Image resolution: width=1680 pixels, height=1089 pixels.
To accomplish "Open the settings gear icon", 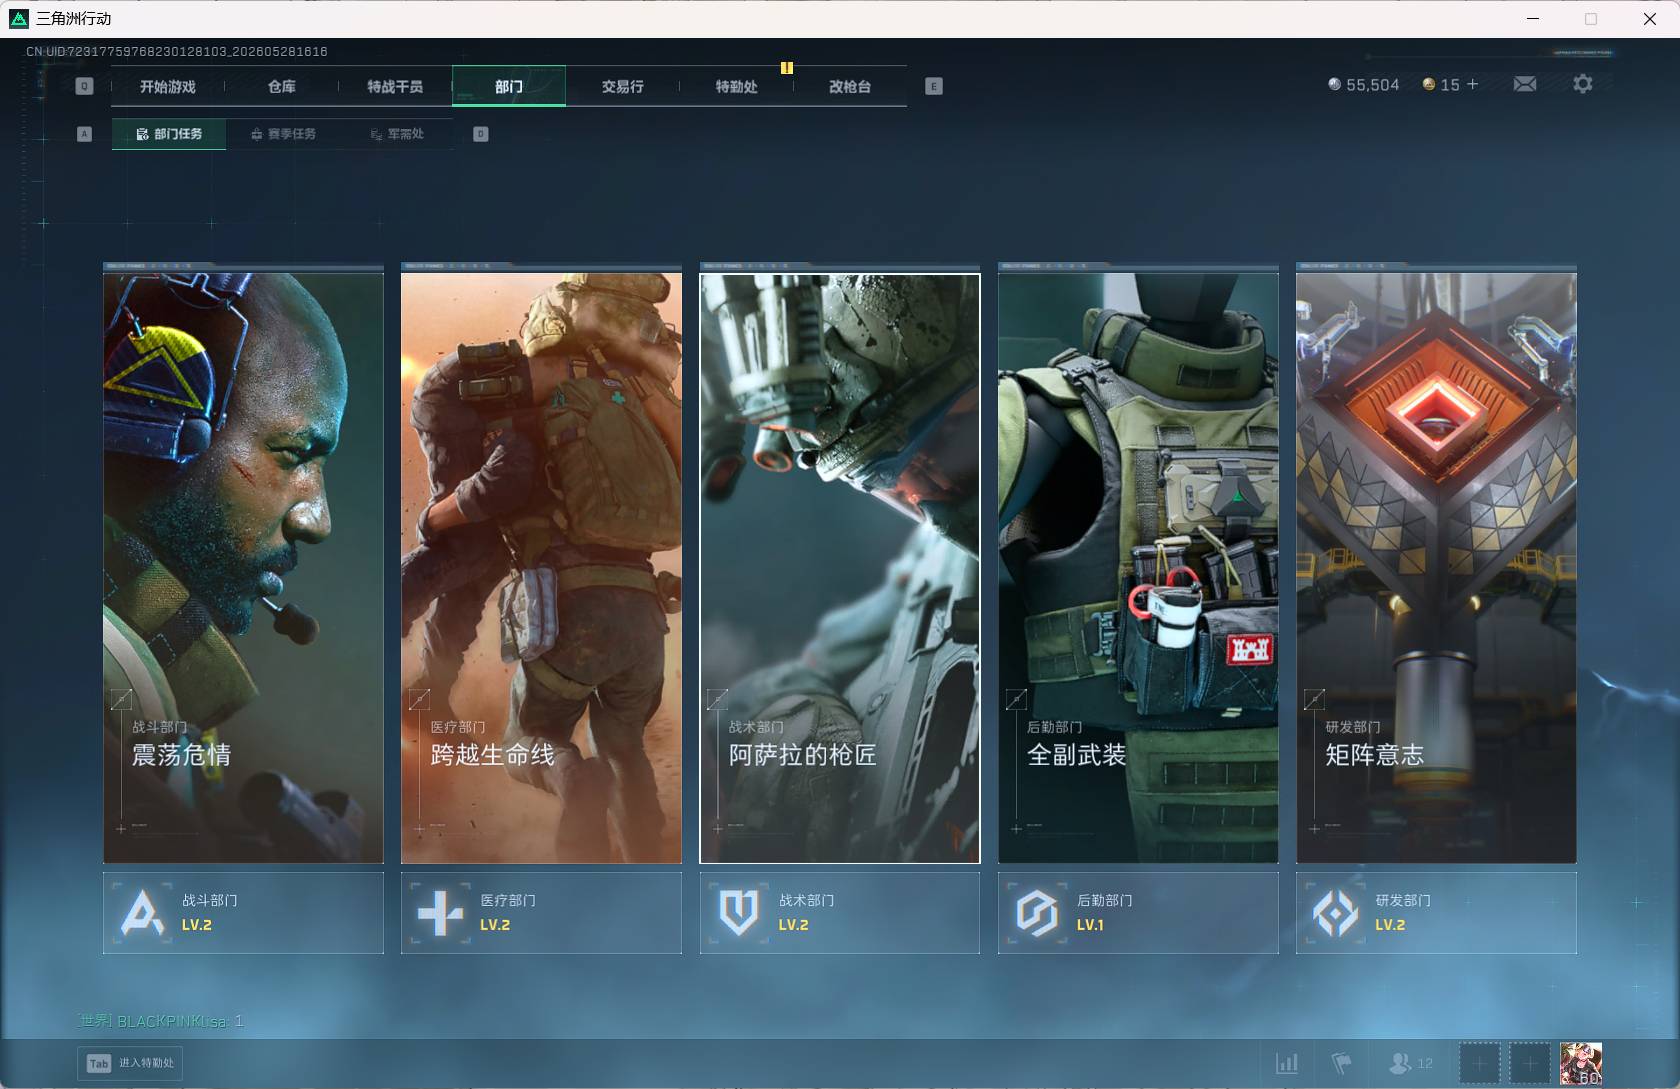I will coord(1582,84).
